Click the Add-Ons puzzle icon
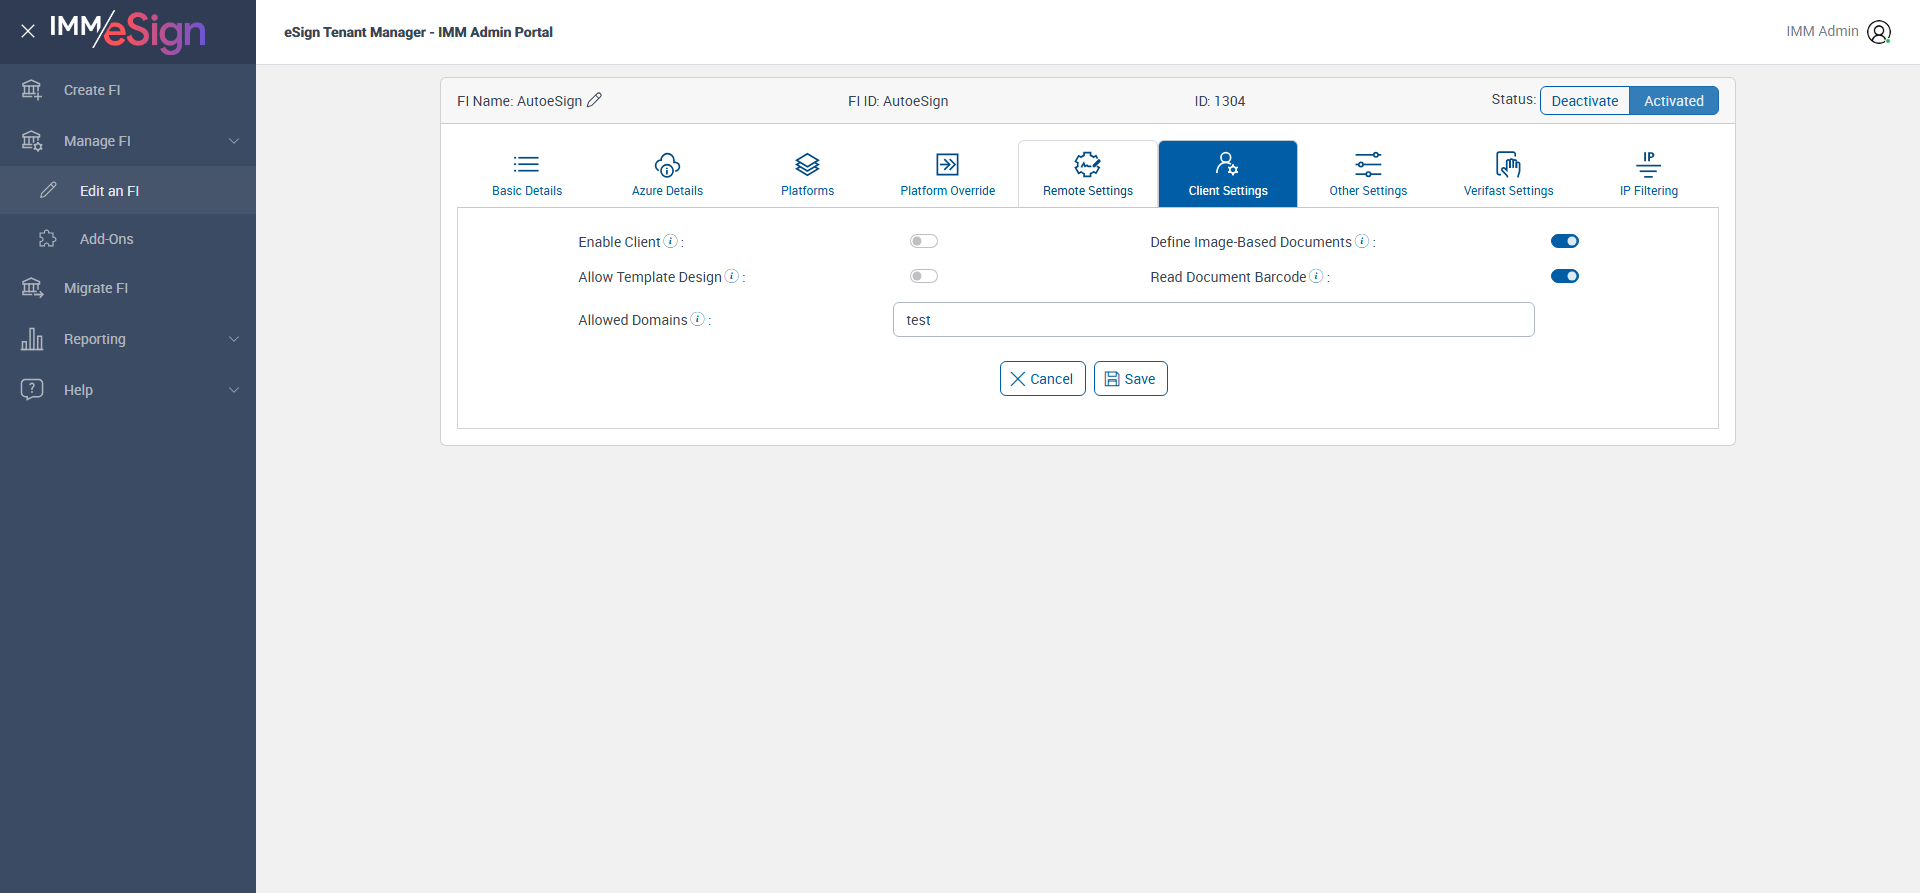This screenshot has width=1920, height=893. coord(48,239)
